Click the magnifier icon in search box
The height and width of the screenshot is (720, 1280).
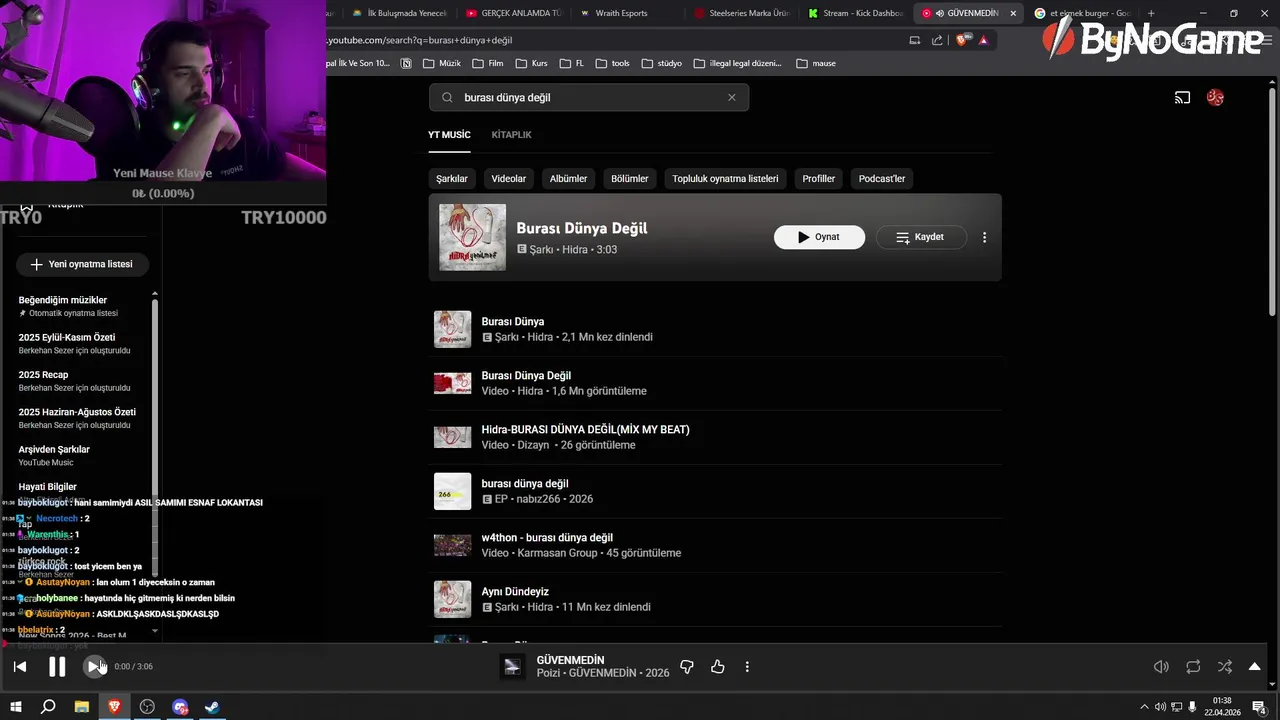pos(447,97)
